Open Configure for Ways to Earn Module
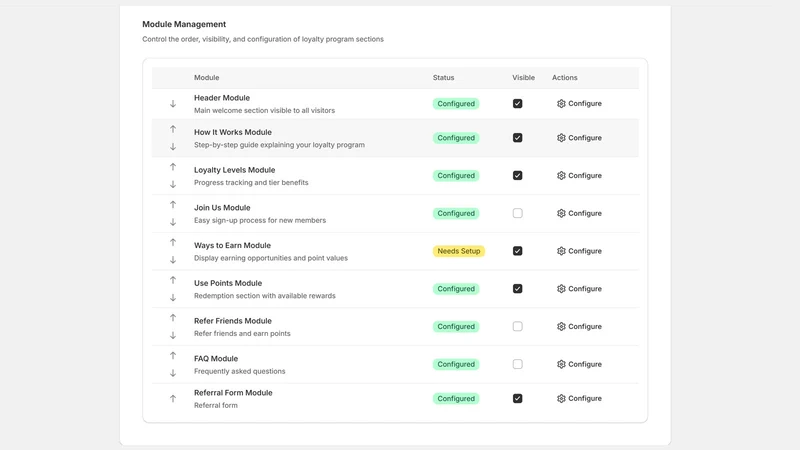 [x=579, y=251]
